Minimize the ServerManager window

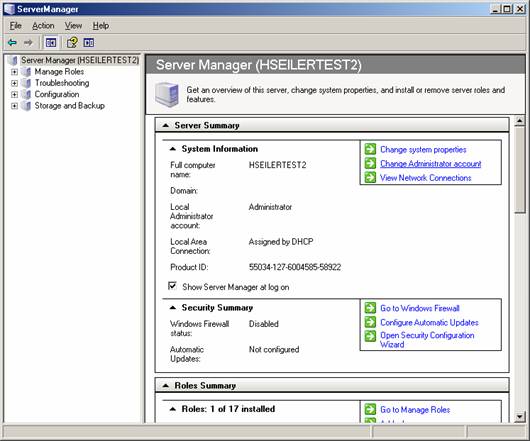[x=495, y=9]
